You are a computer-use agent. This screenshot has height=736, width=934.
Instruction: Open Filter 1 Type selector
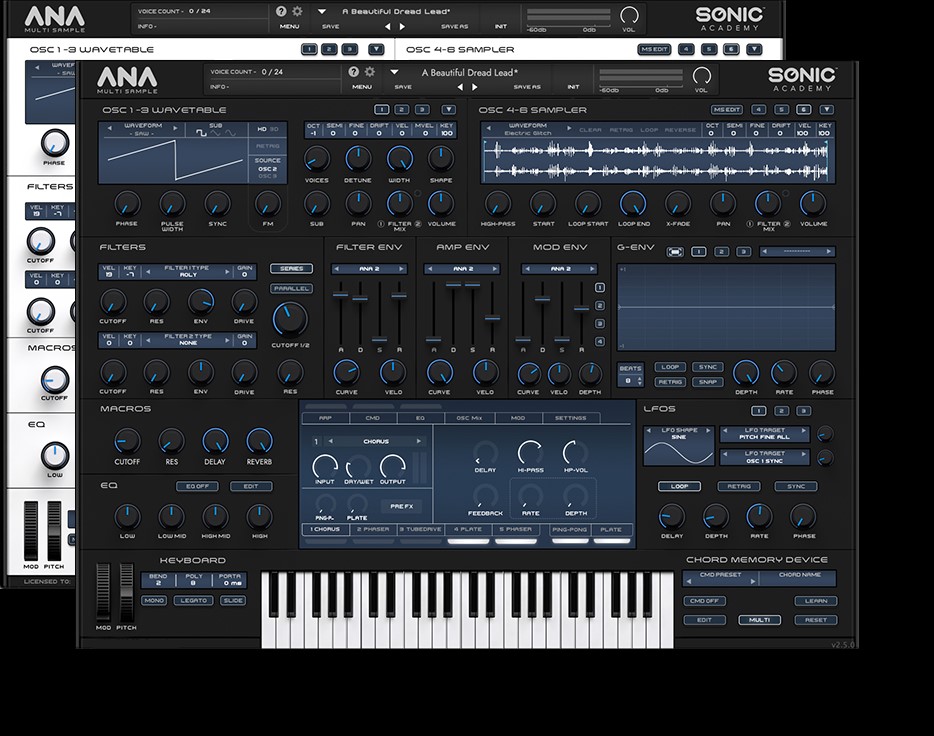[x=189, y=271]
